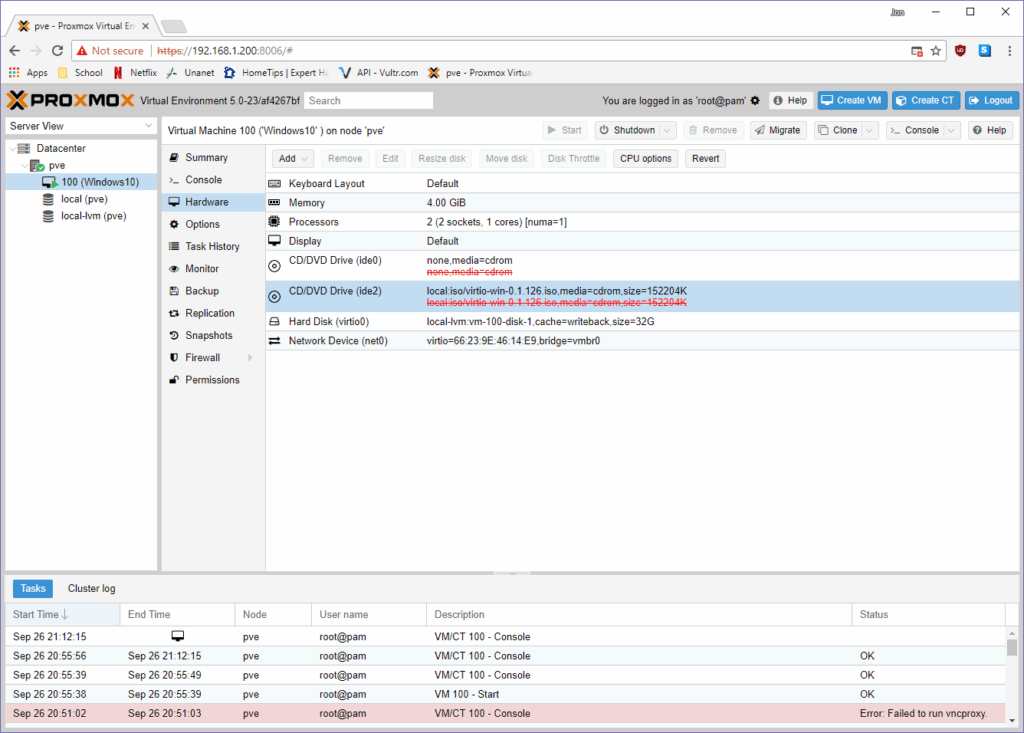
Task: Open the Monitor section
Action: coord(213,269)
